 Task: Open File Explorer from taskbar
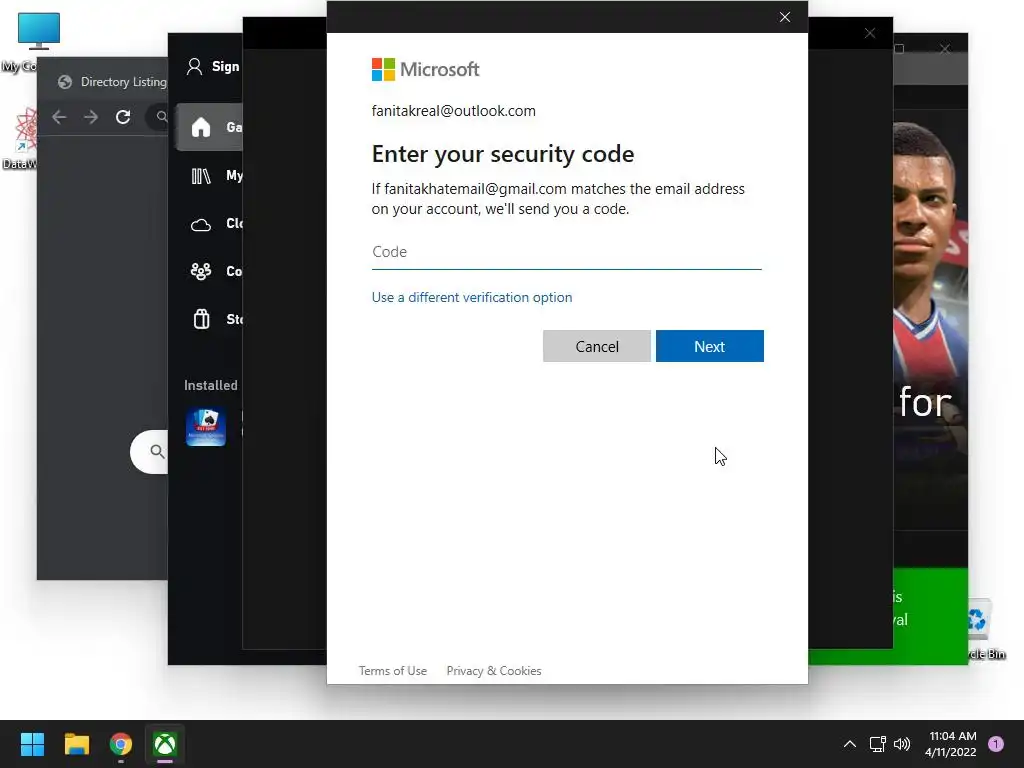point(76,744)
